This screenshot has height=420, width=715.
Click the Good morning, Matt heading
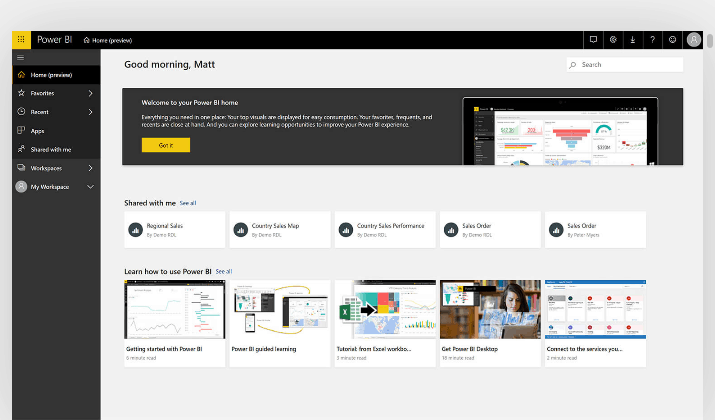point(170,65)
